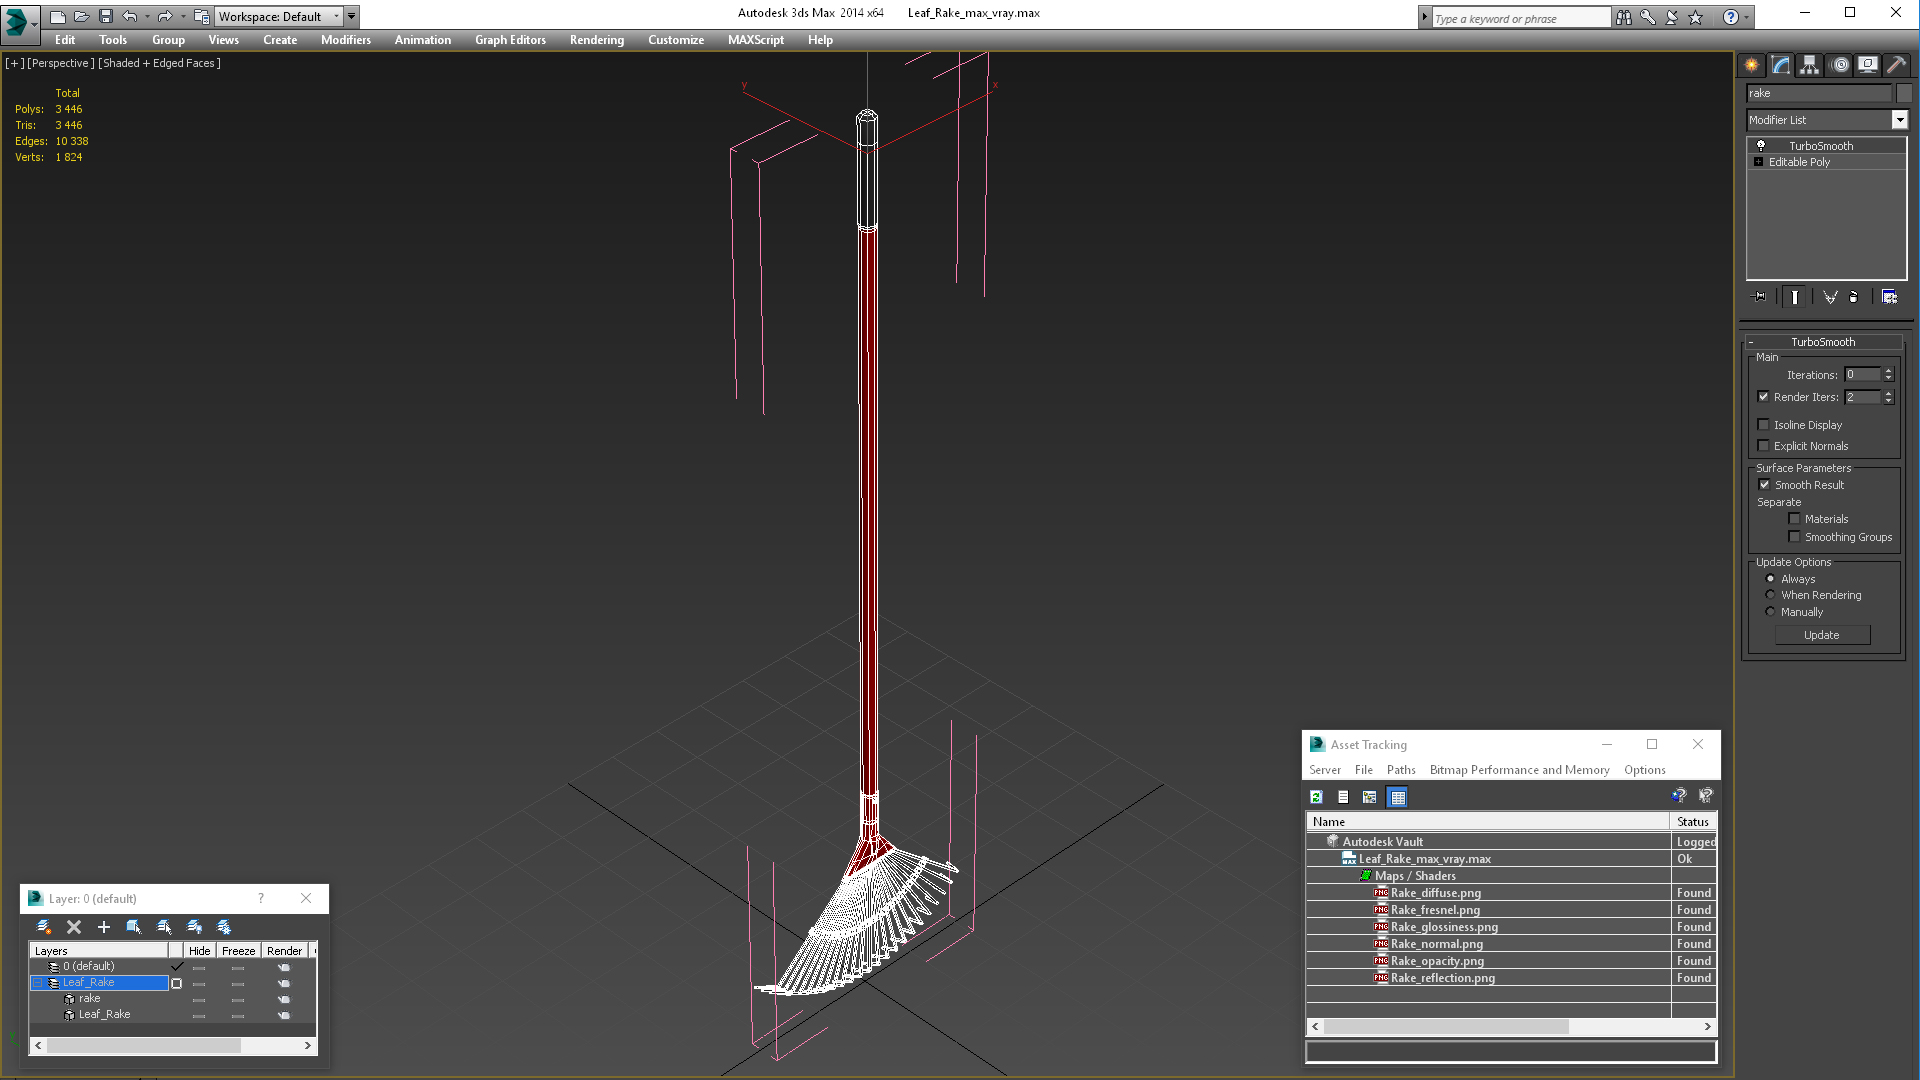Switch Asset Tracking to table view
Screen dimensions: 1920x1080
[x=1398, y=797]
